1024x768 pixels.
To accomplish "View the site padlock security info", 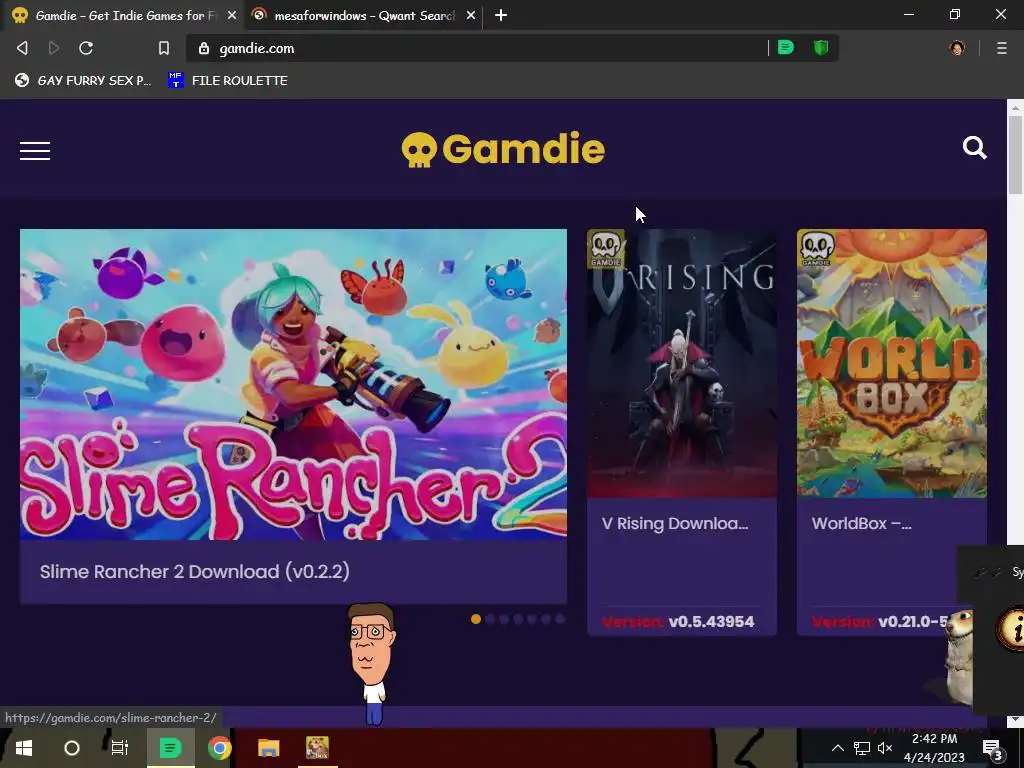I will 204,48.
